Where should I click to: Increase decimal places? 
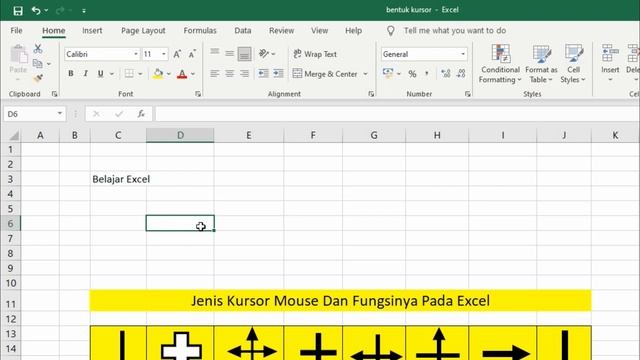click(x=446, y=74)
